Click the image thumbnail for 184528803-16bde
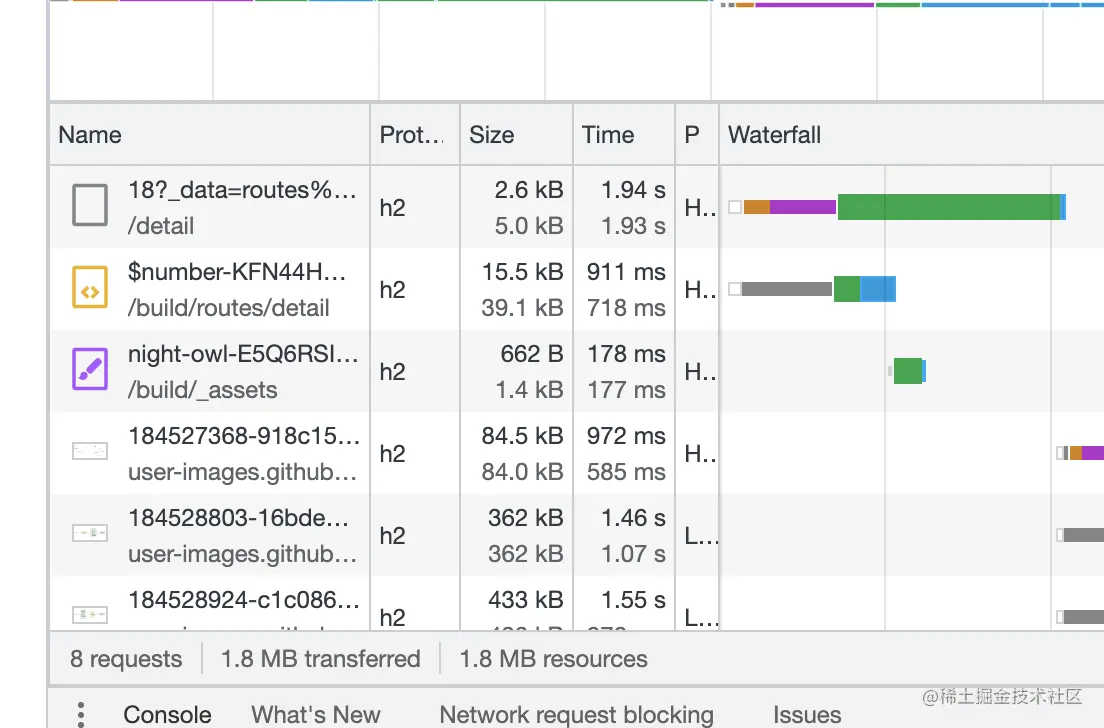This screenshot has height=728, width=1104. pos(90,534)
